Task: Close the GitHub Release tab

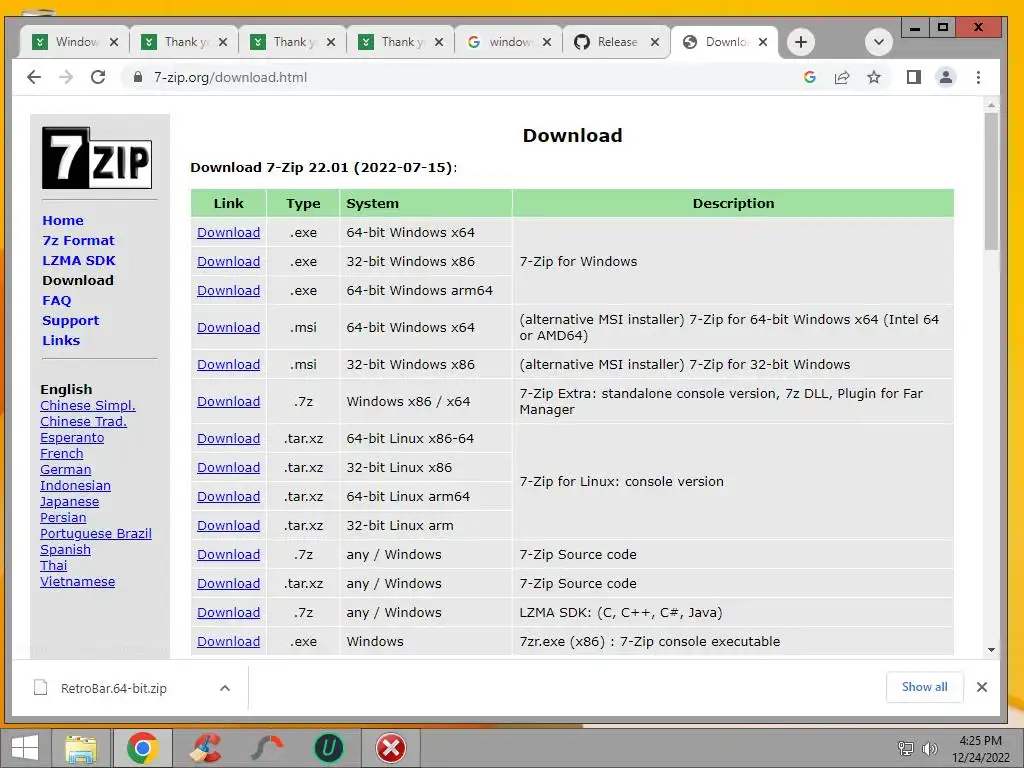Action: 654,42
